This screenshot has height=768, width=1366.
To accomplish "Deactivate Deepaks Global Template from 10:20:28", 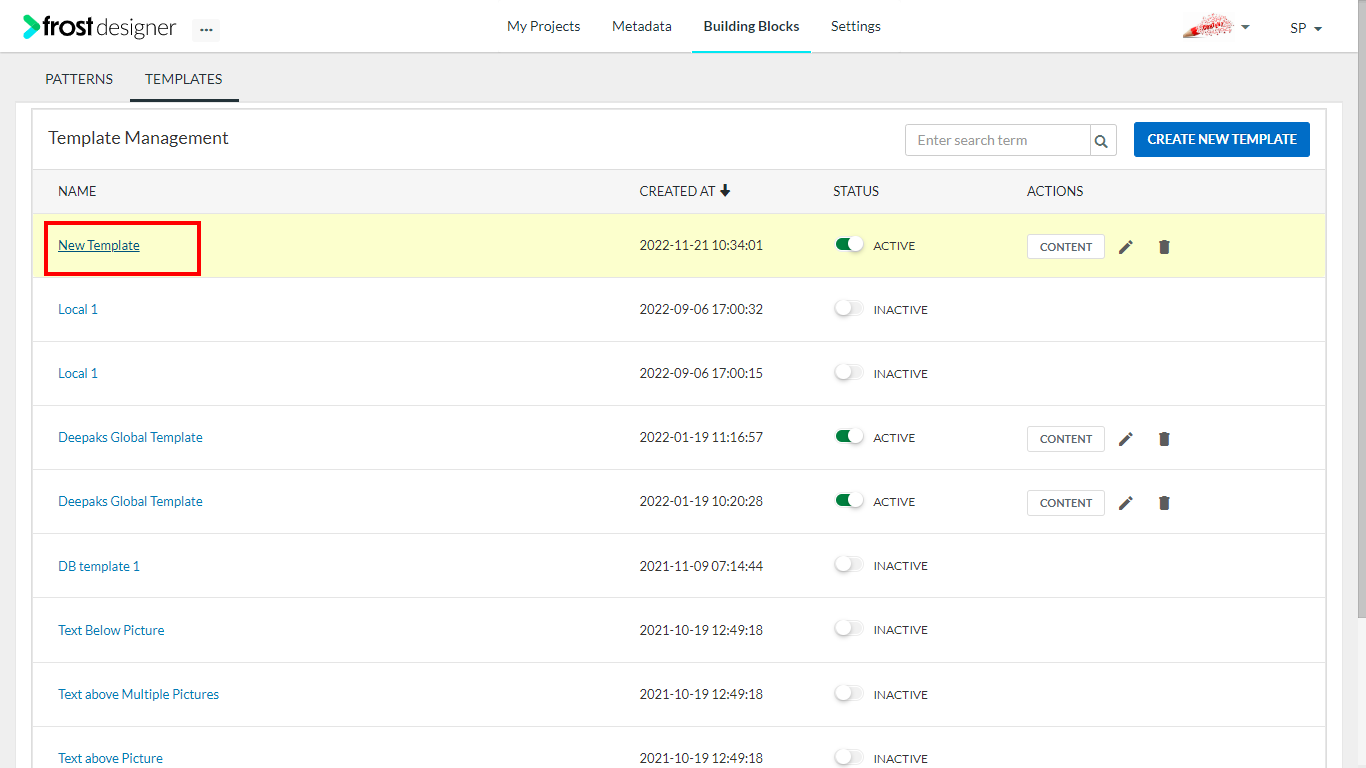I will 849,501.
